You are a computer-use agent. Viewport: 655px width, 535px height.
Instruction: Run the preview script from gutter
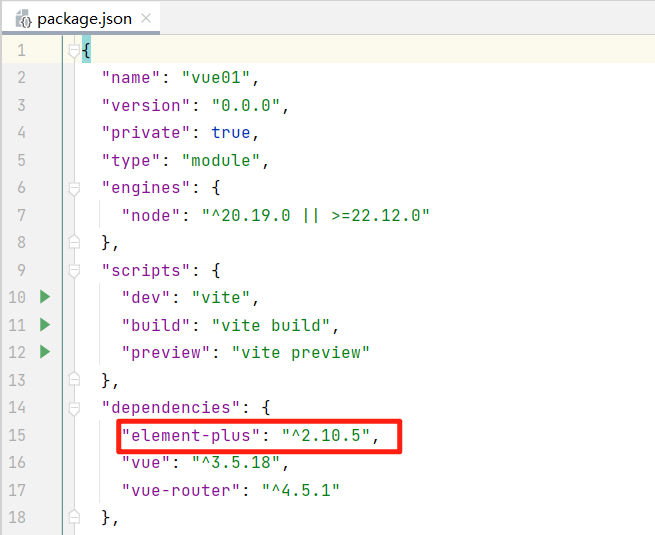[45, 352]
